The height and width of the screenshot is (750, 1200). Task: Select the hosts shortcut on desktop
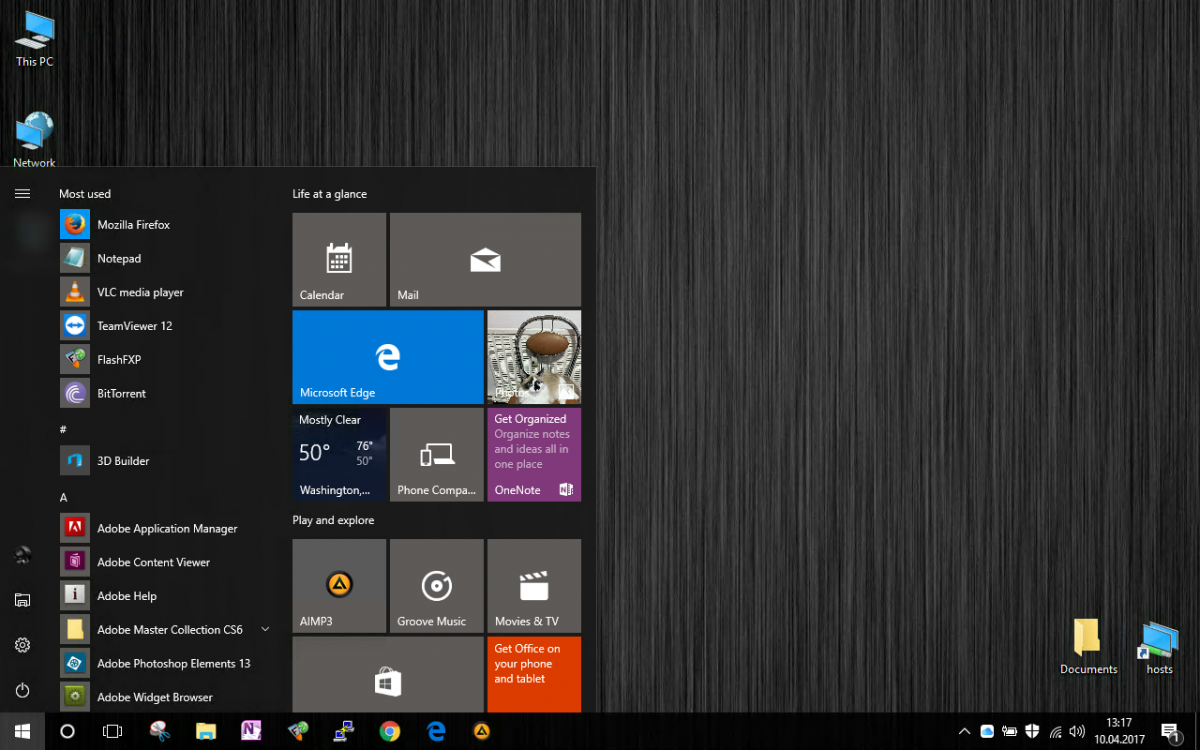(x=1159, y=647)
